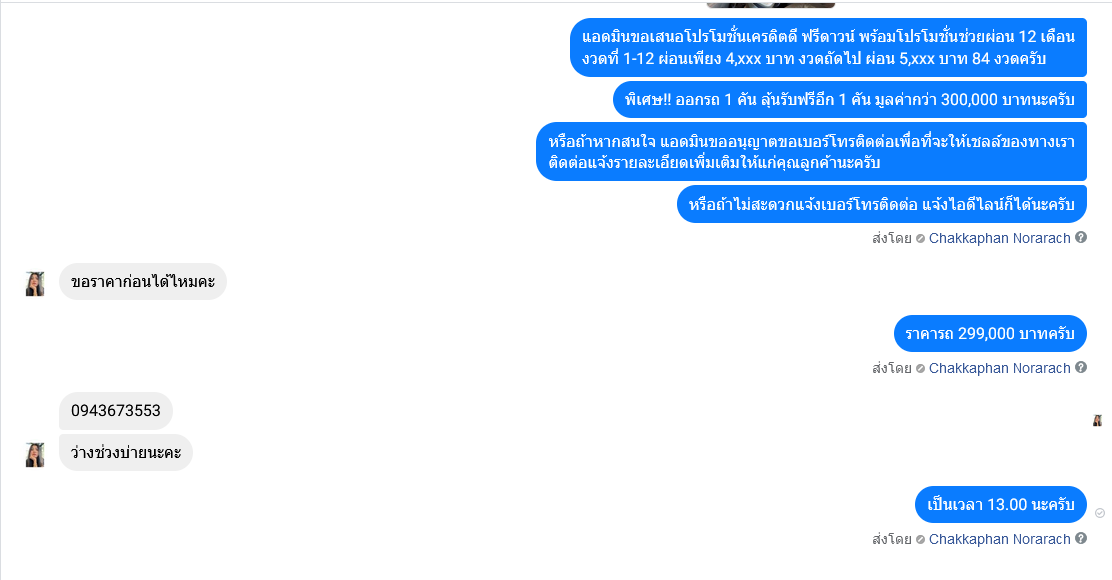Click help icon under the 13.00 time message
Viewport: 1112px width, 580px height.
point(1081,538)
